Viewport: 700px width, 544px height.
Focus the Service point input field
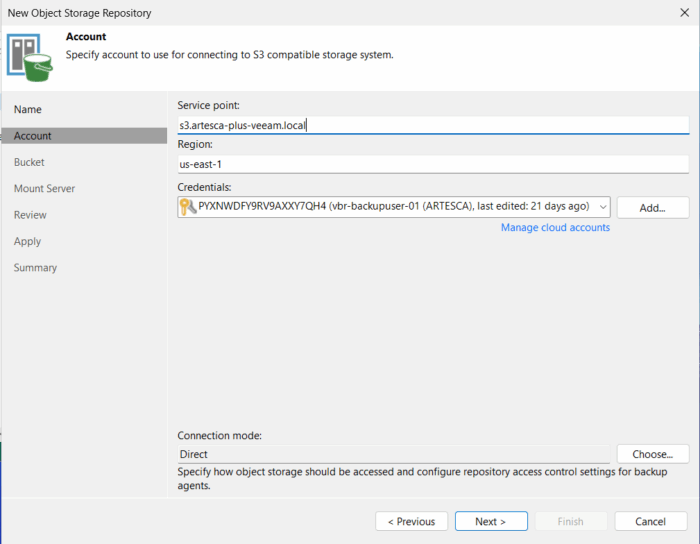(433, 125)
